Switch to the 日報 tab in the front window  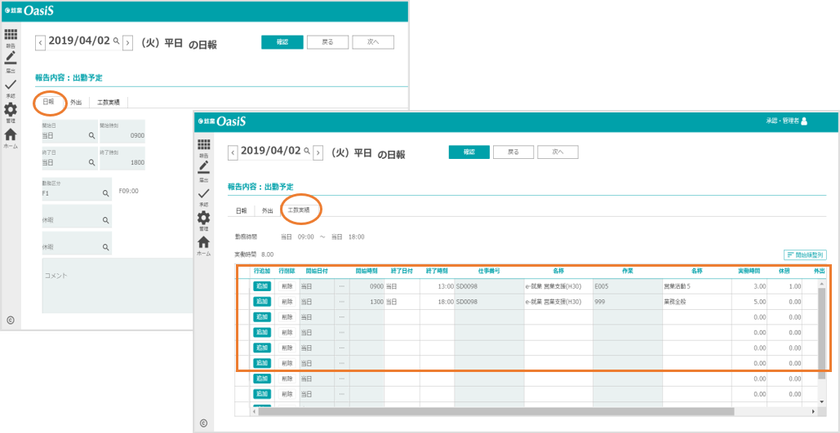[241, 211]
